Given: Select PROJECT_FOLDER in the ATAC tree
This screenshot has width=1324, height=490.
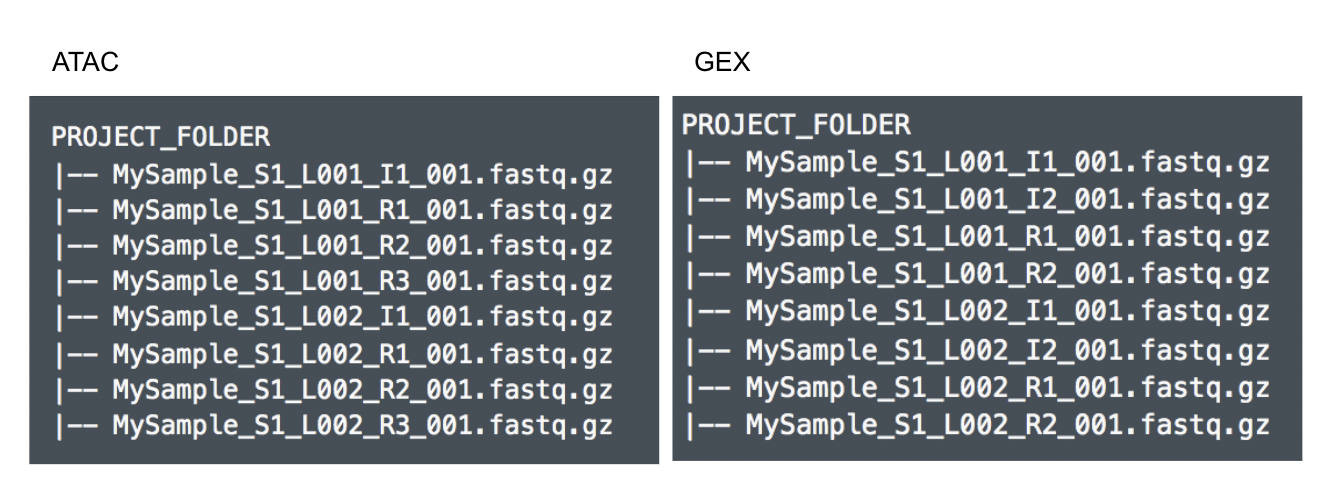Looking at the screenshot, I should pos(160,137).
